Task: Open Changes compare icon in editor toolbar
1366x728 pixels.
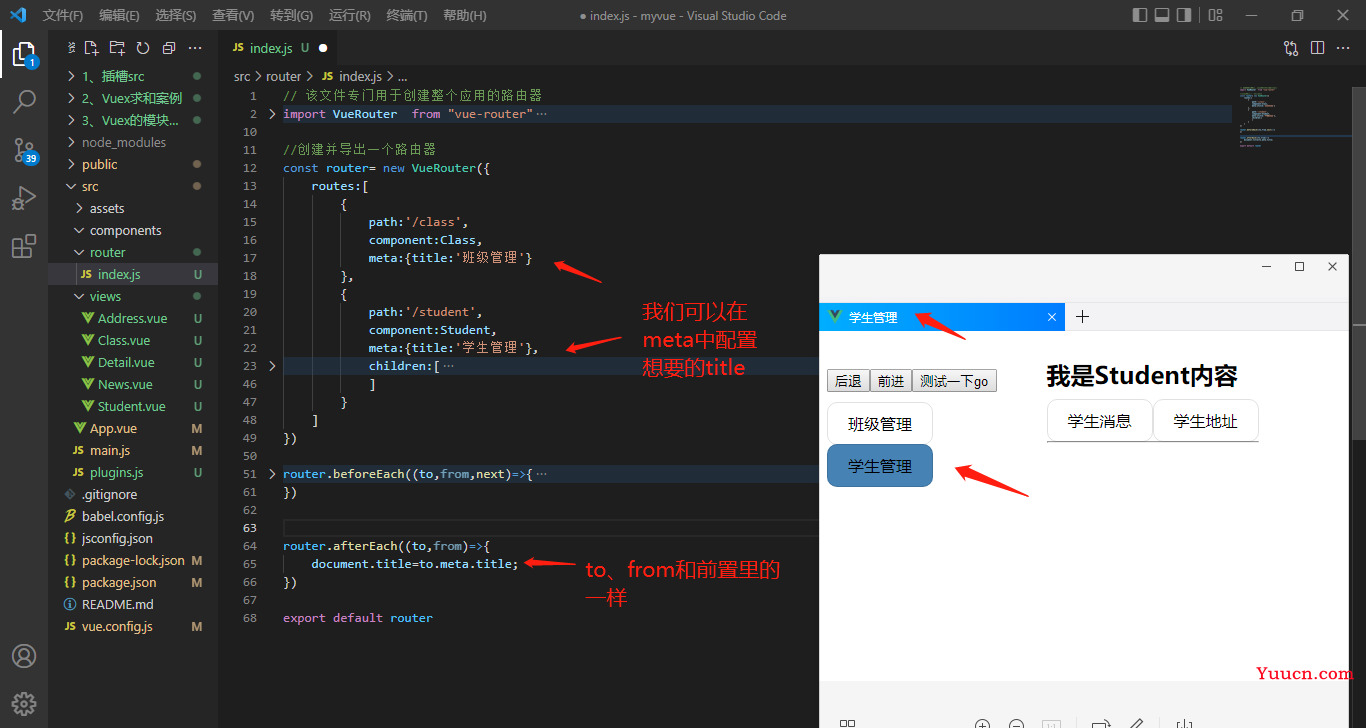Action: click(1291, 48)
